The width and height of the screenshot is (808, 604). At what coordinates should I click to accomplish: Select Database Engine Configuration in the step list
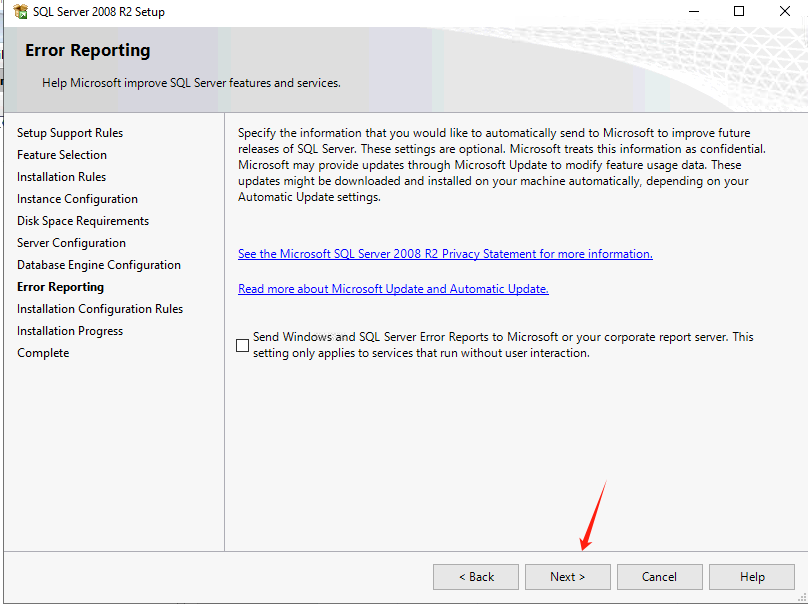(99, 265)
